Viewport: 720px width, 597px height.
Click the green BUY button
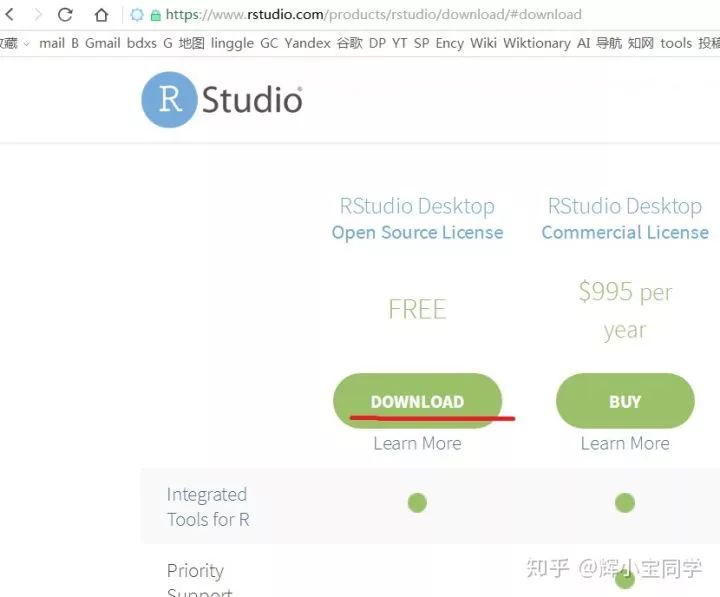(625, 401)
